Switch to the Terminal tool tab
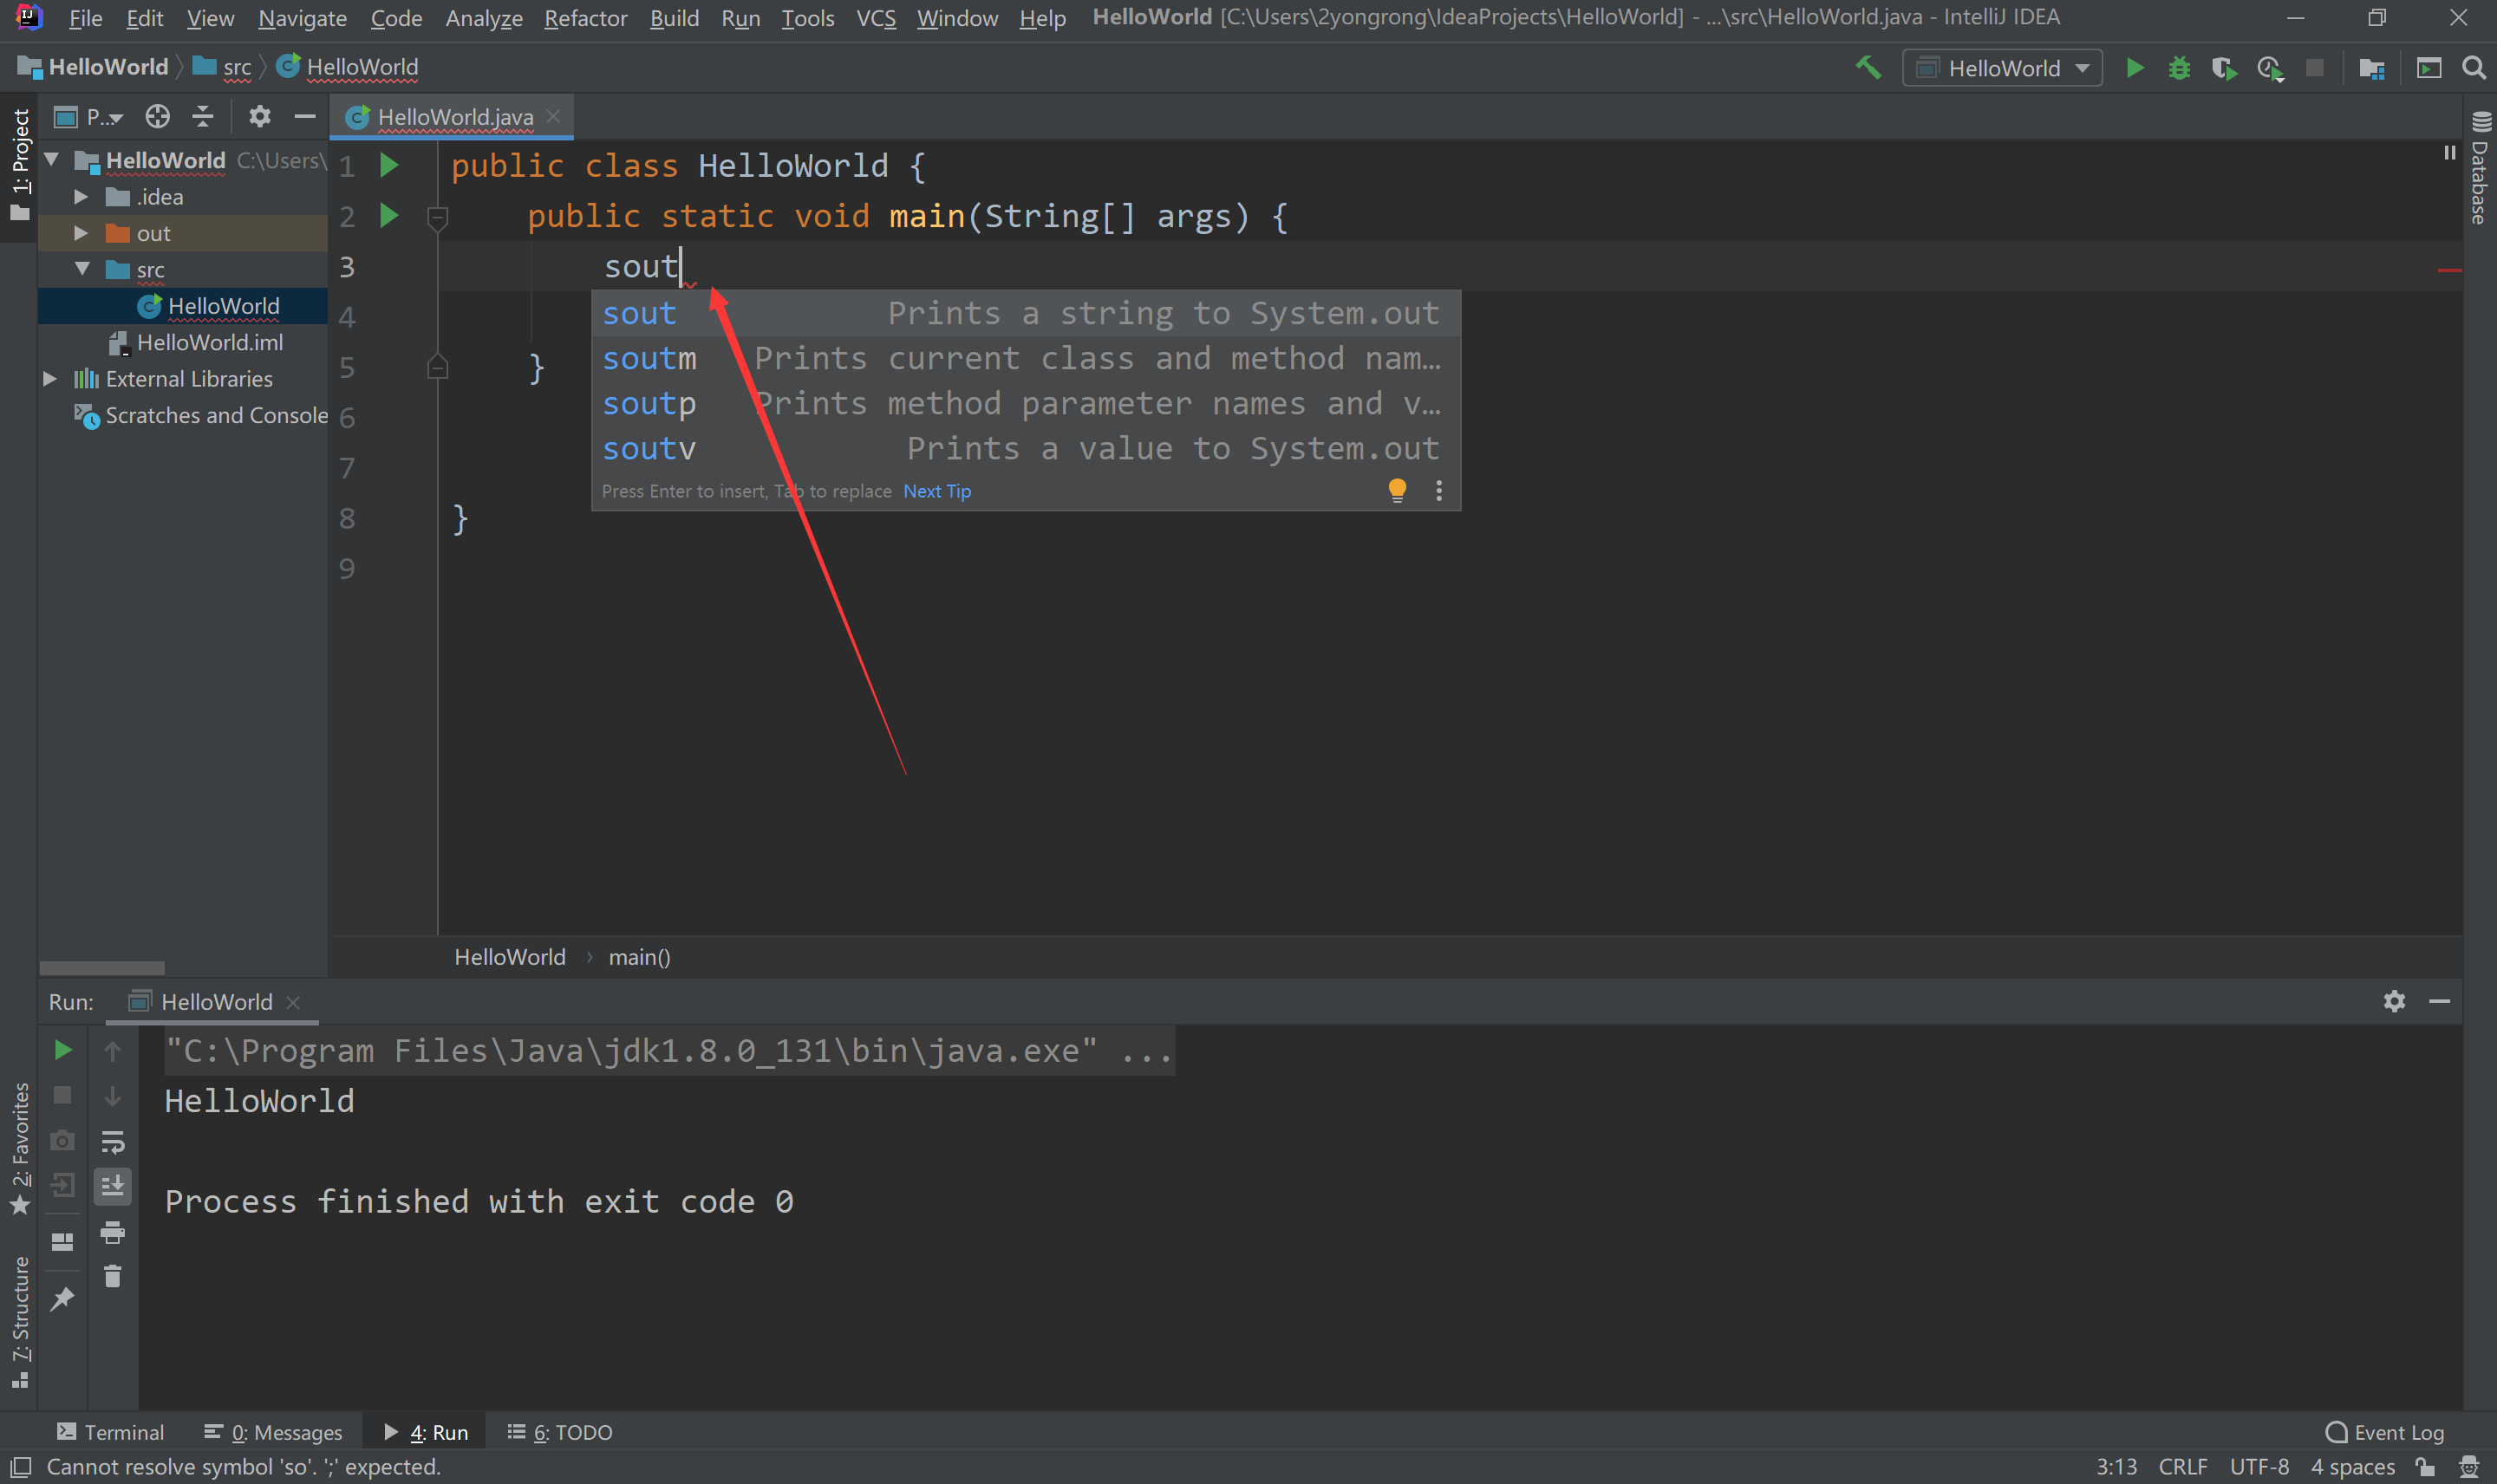Screen dimensions: 2497x1484 coord(110,1432)
